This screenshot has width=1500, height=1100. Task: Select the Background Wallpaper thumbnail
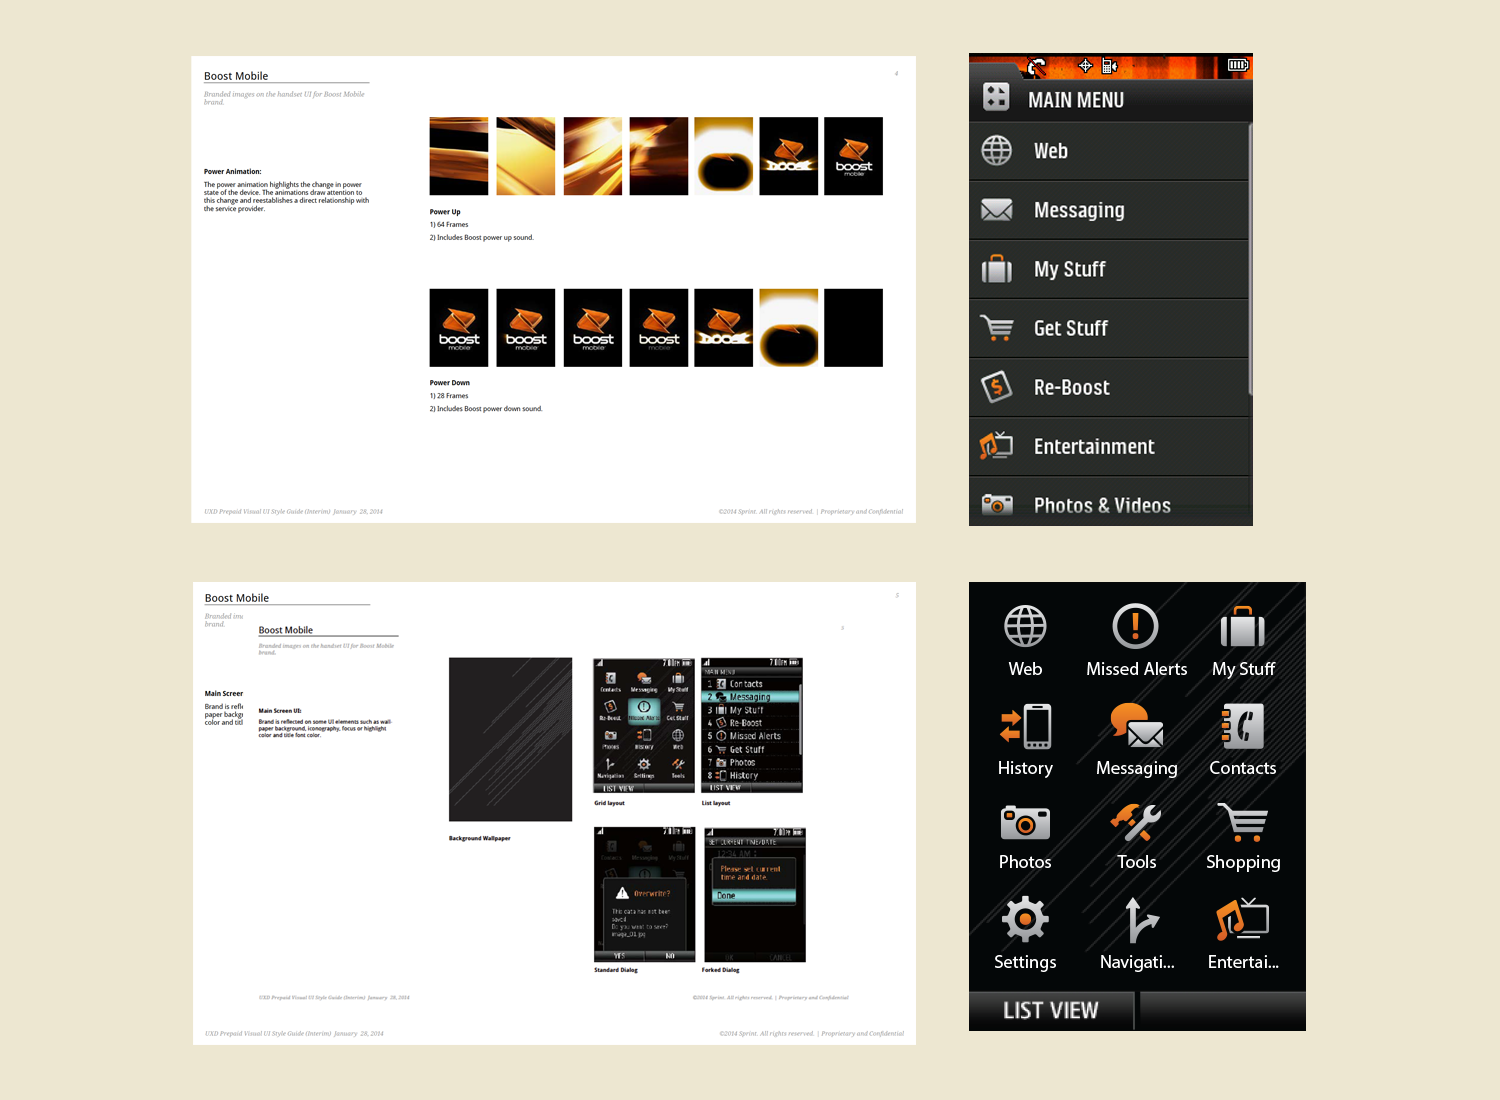(x=510, y=739)
